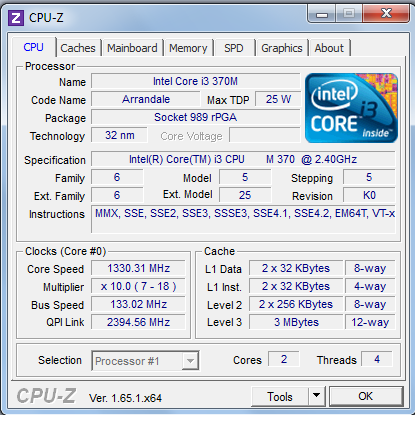Close the CPU-Z window
This screenshot has height=421, width=417.
[386, 13]
